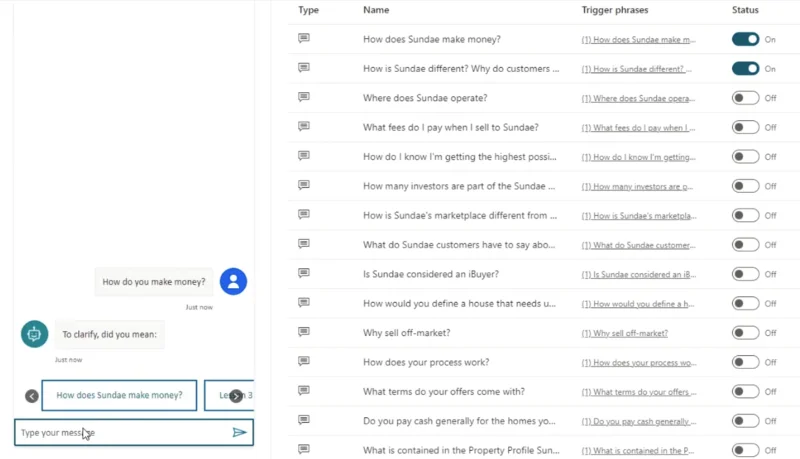Click the send message arrow icon
Screen dimensions: 800x459
pyautogui.click(x=239, y=432)
